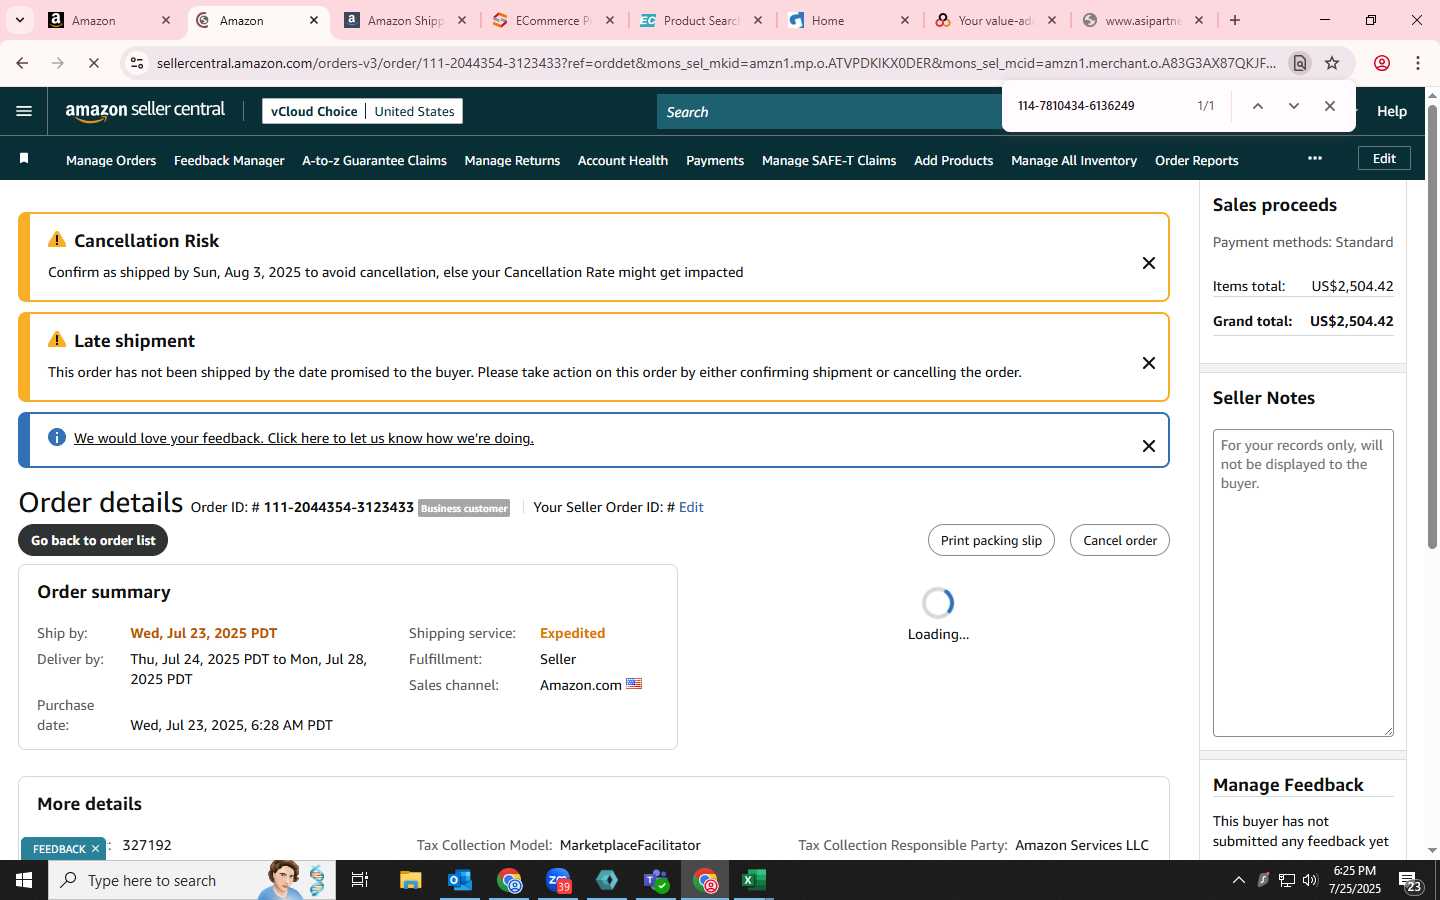Open the three-dots more menu in navigation
The height and width of the screenshot is (900, 1440).
coord(1314,158)
